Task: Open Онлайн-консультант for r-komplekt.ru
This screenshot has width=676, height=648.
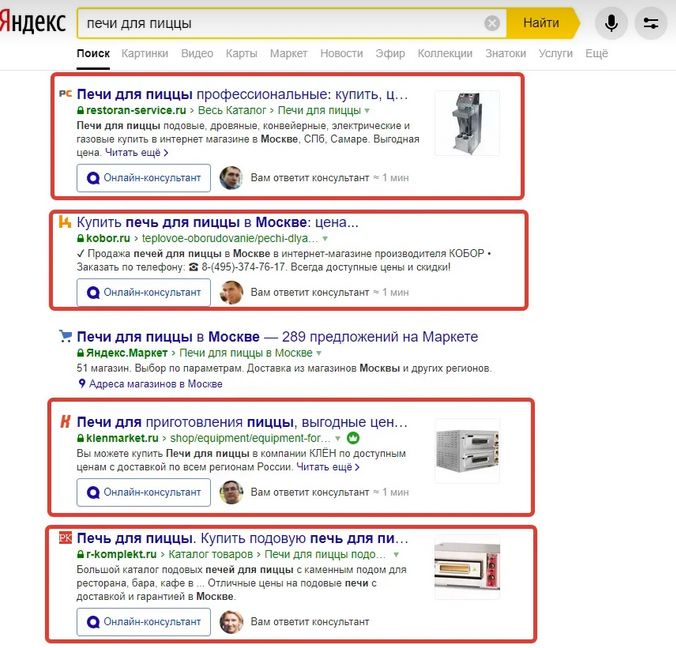Action: click(x=144, y=622)
